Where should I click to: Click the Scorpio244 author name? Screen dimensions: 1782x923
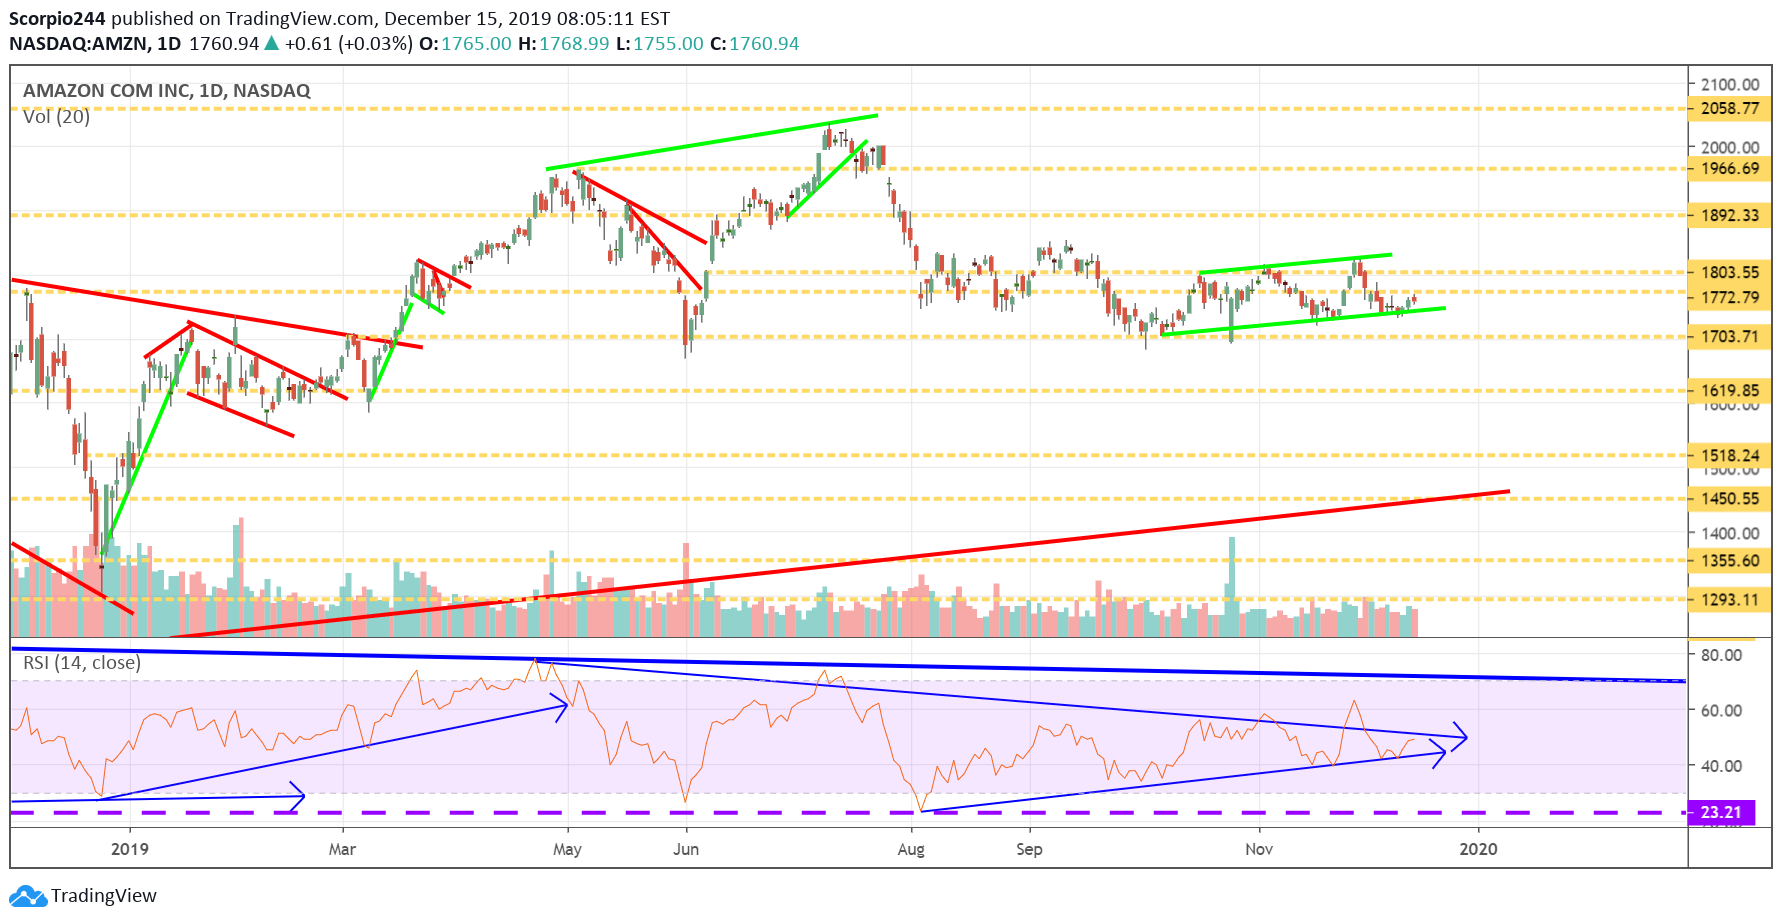click(x=57, y=19)
